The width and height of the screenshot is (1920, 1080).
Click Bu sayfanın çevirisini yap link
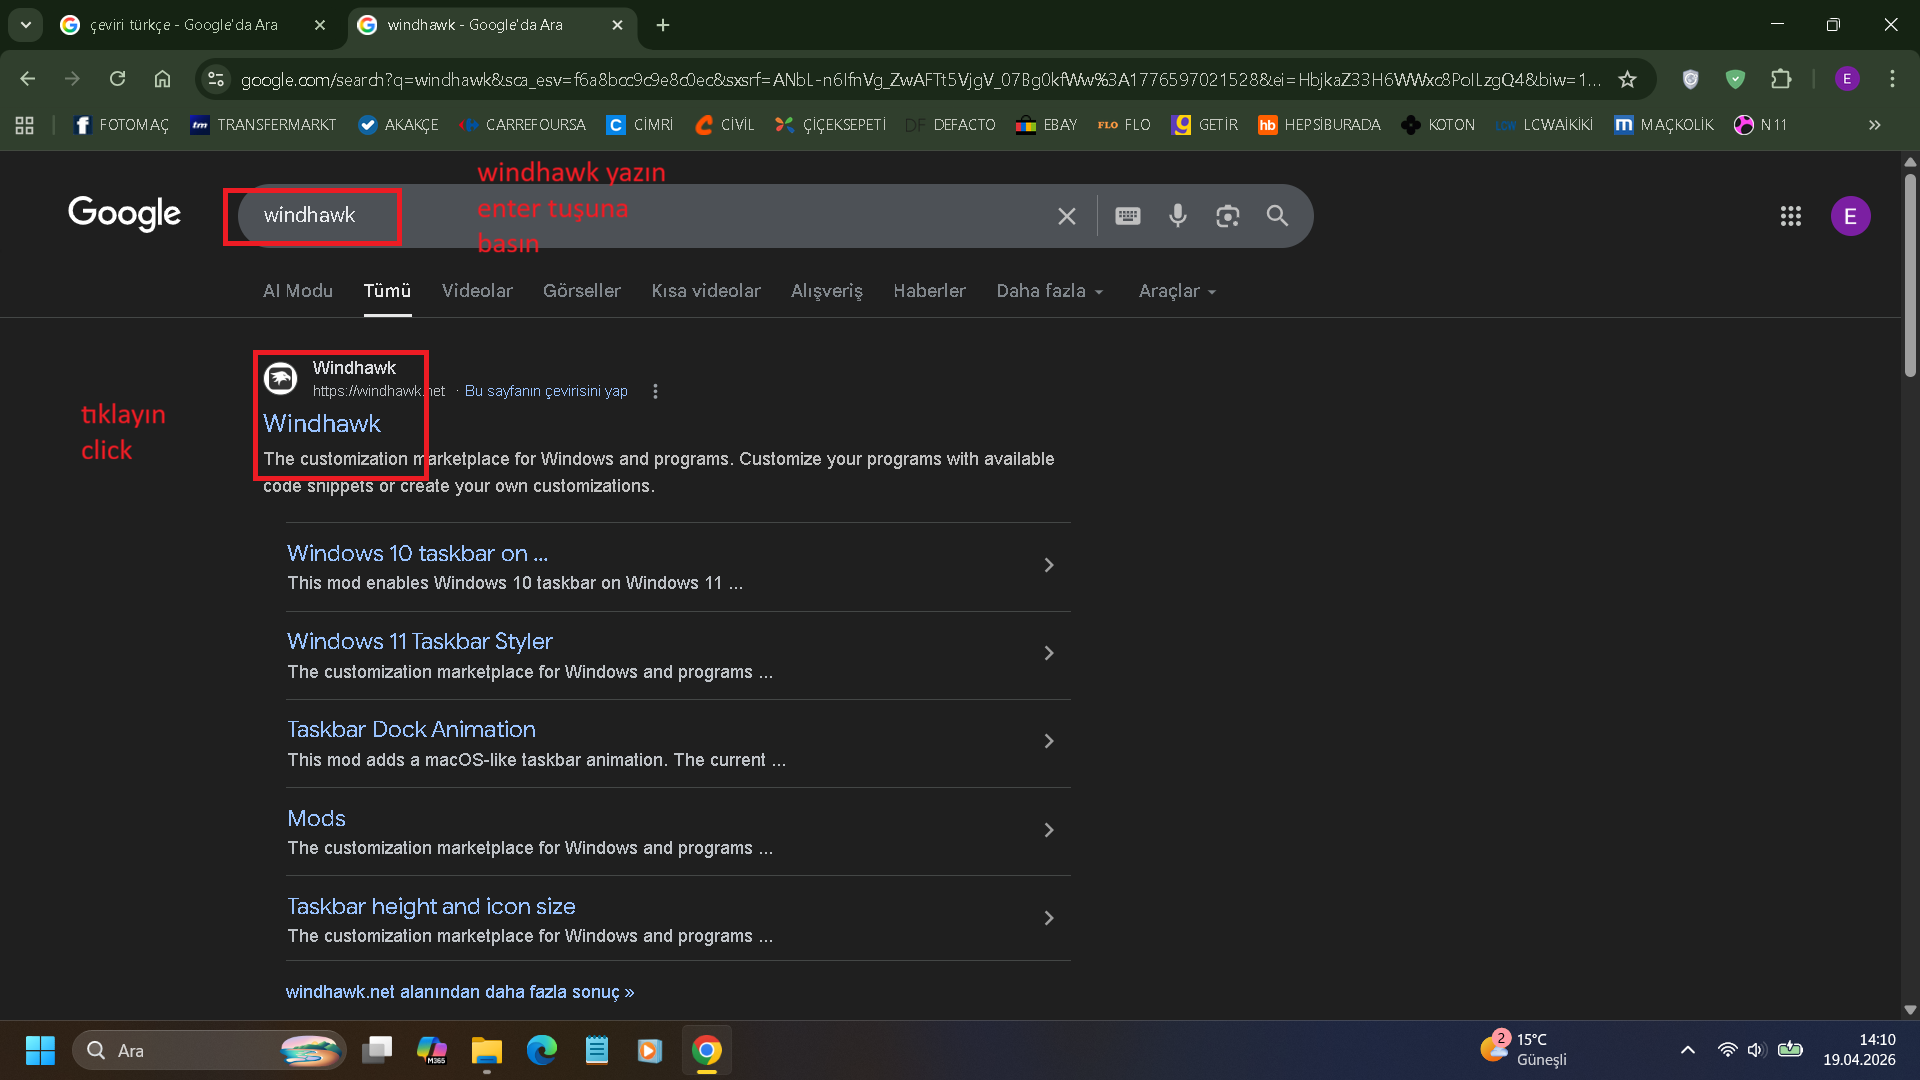(546, 391)
